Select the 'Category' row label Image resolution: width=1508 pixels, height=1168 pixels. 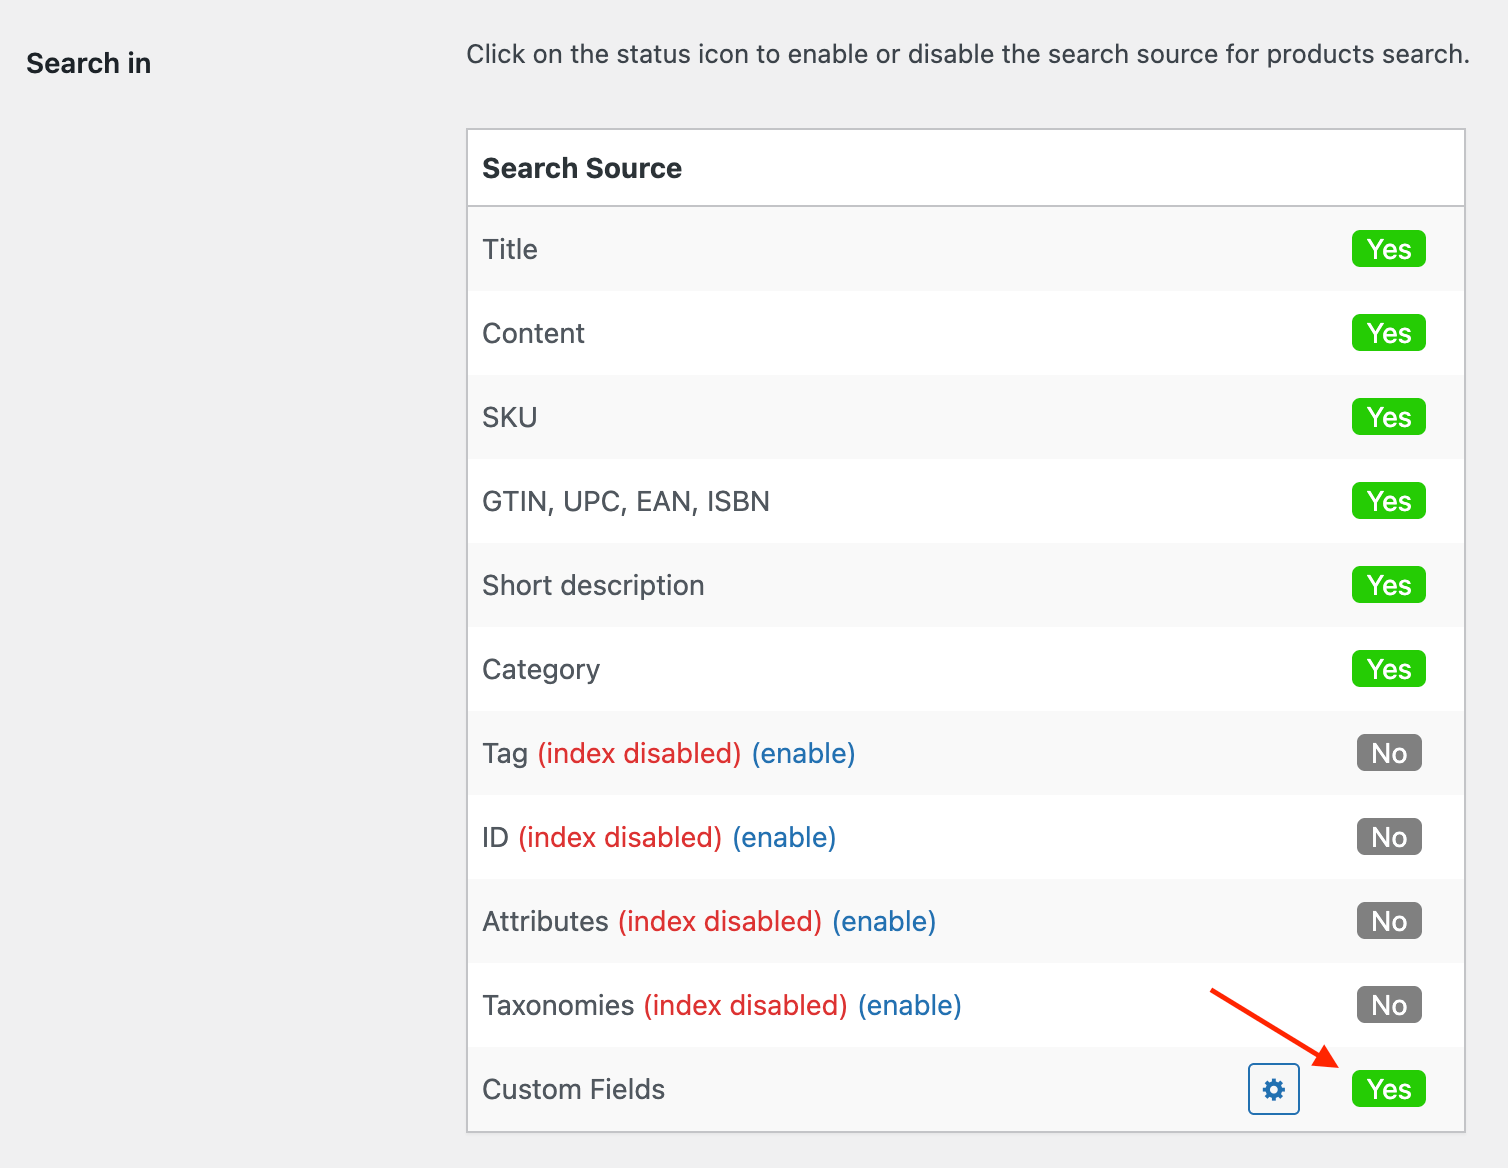tap(541, 669)
